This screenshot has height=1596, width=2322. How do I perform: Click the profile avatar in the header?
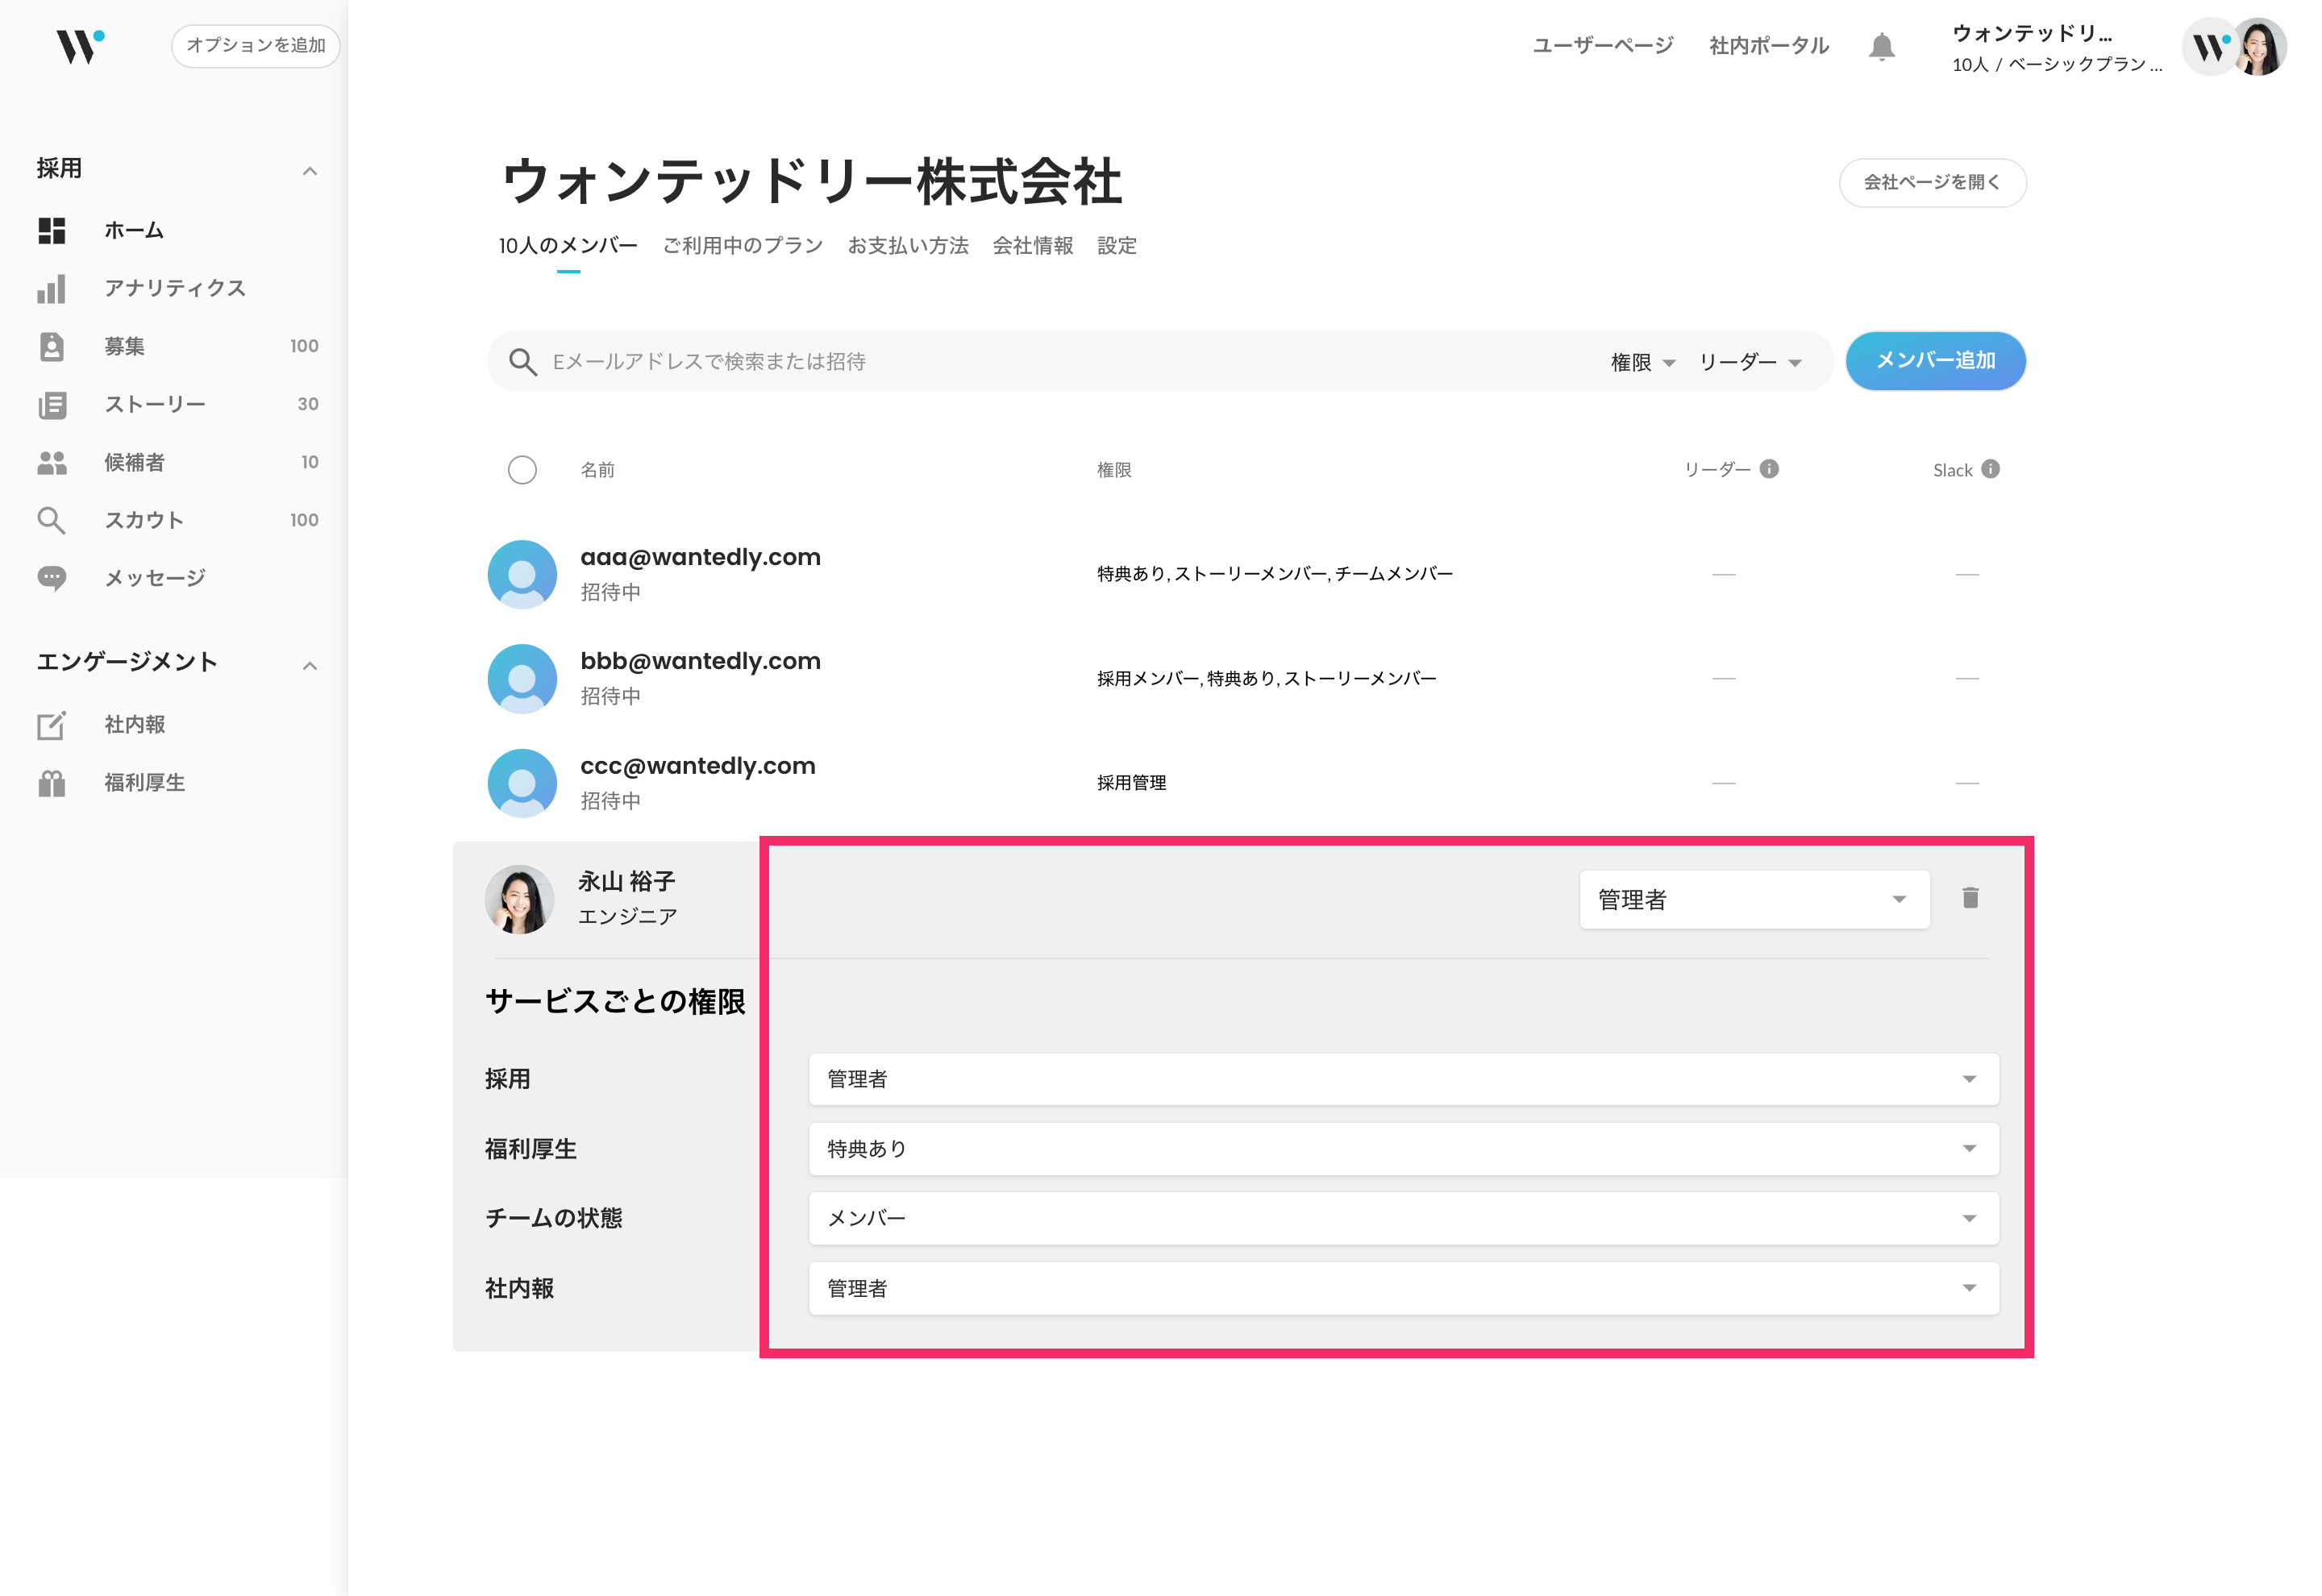tap(2259, 46)
